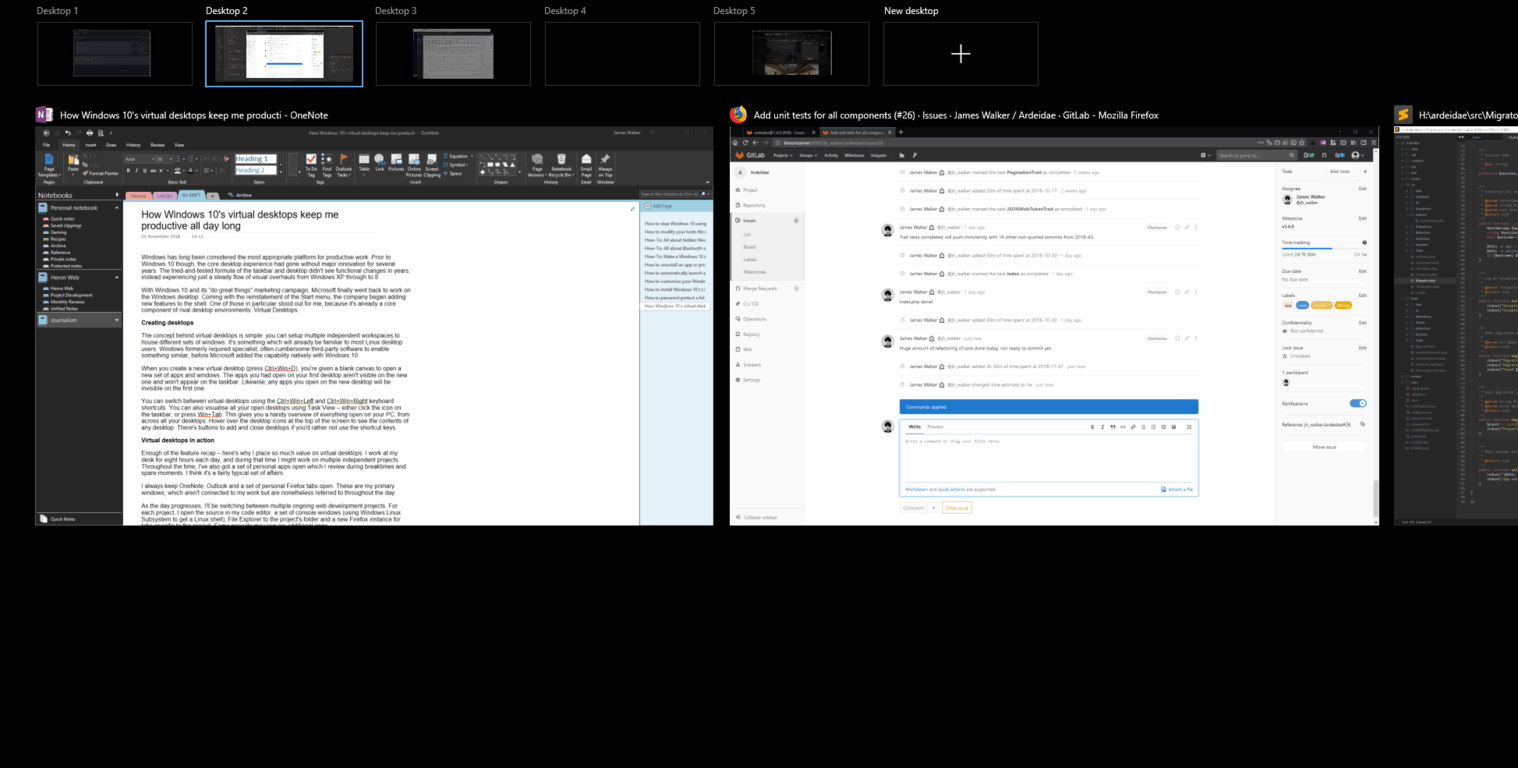Click Add todo on the GitLab issue

1339,171
